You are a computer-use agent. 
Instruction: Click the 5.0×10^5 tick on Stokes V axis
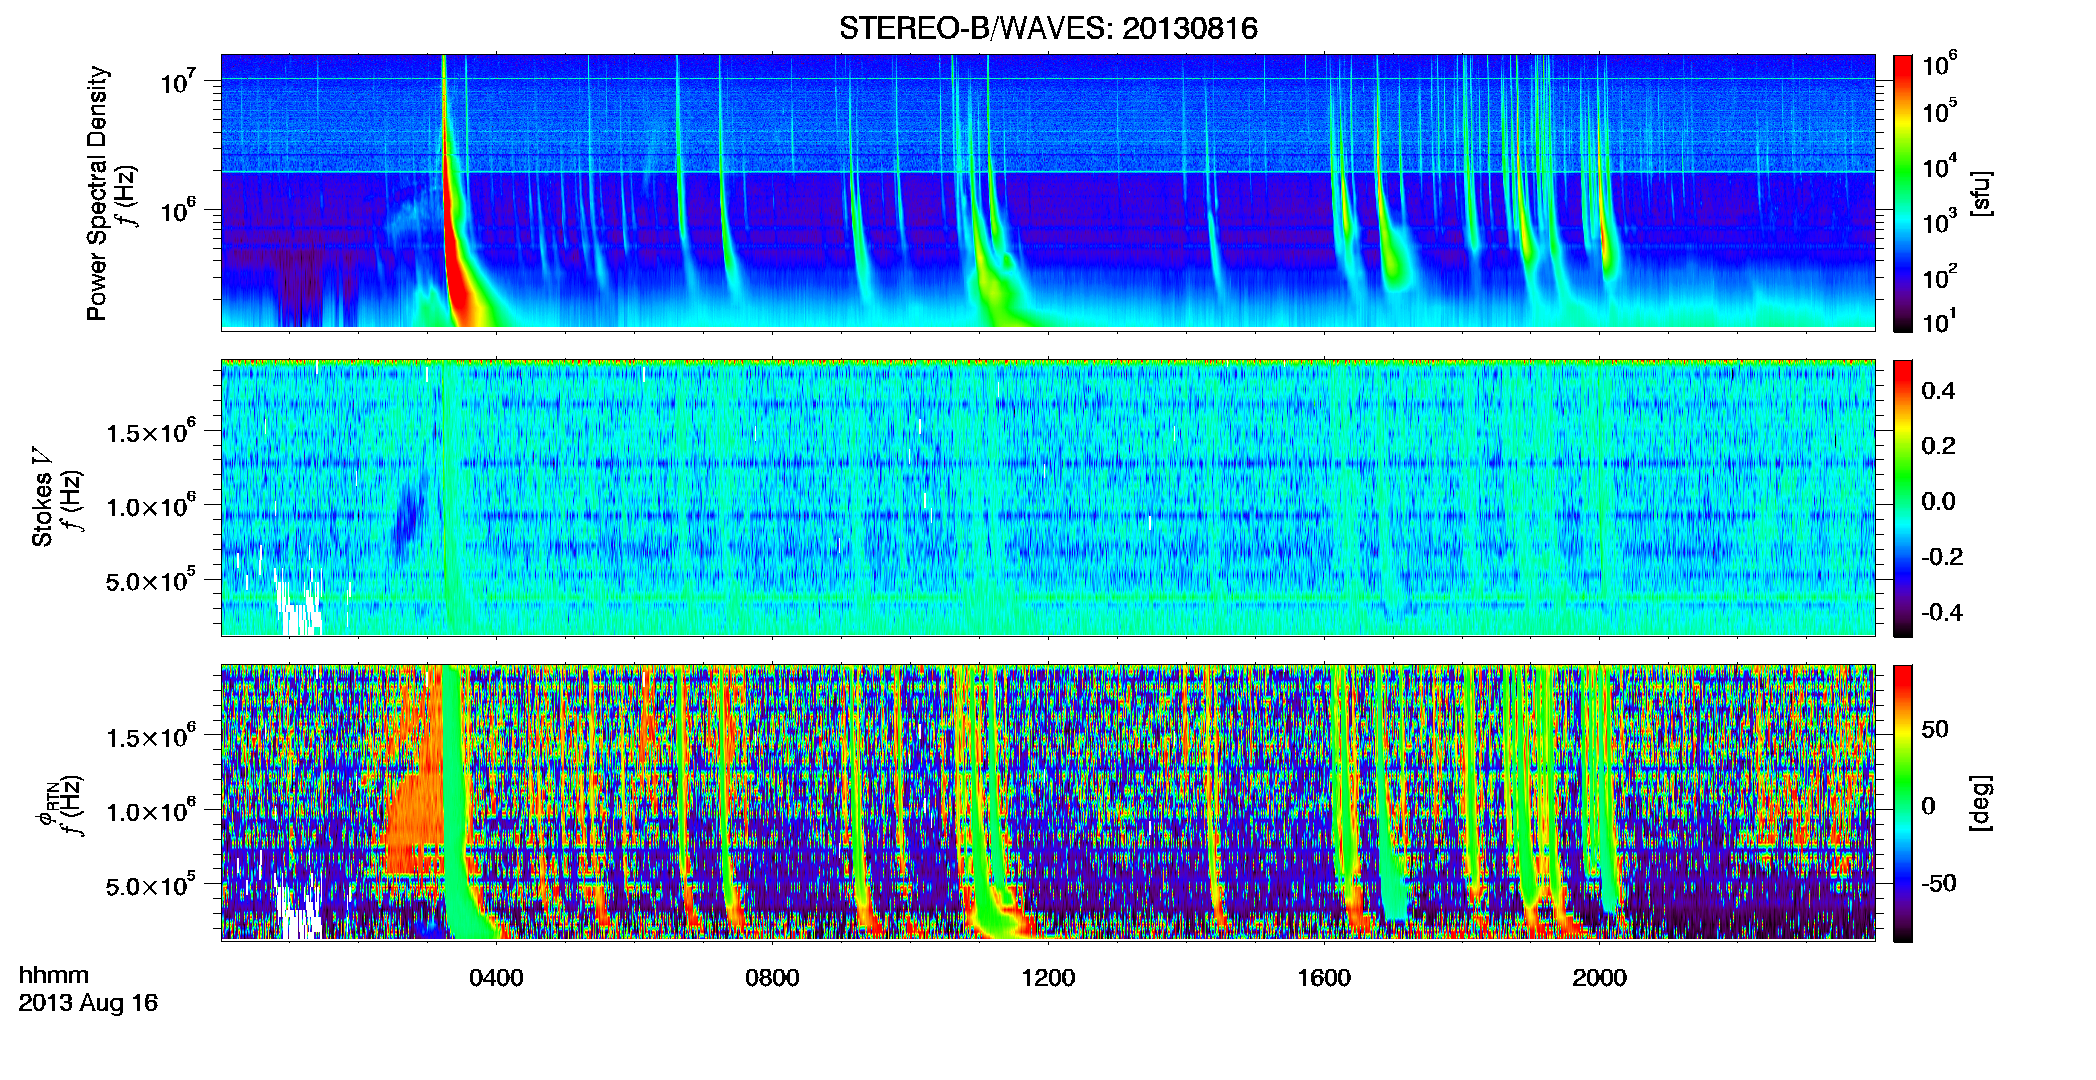[x=151, y=580]
